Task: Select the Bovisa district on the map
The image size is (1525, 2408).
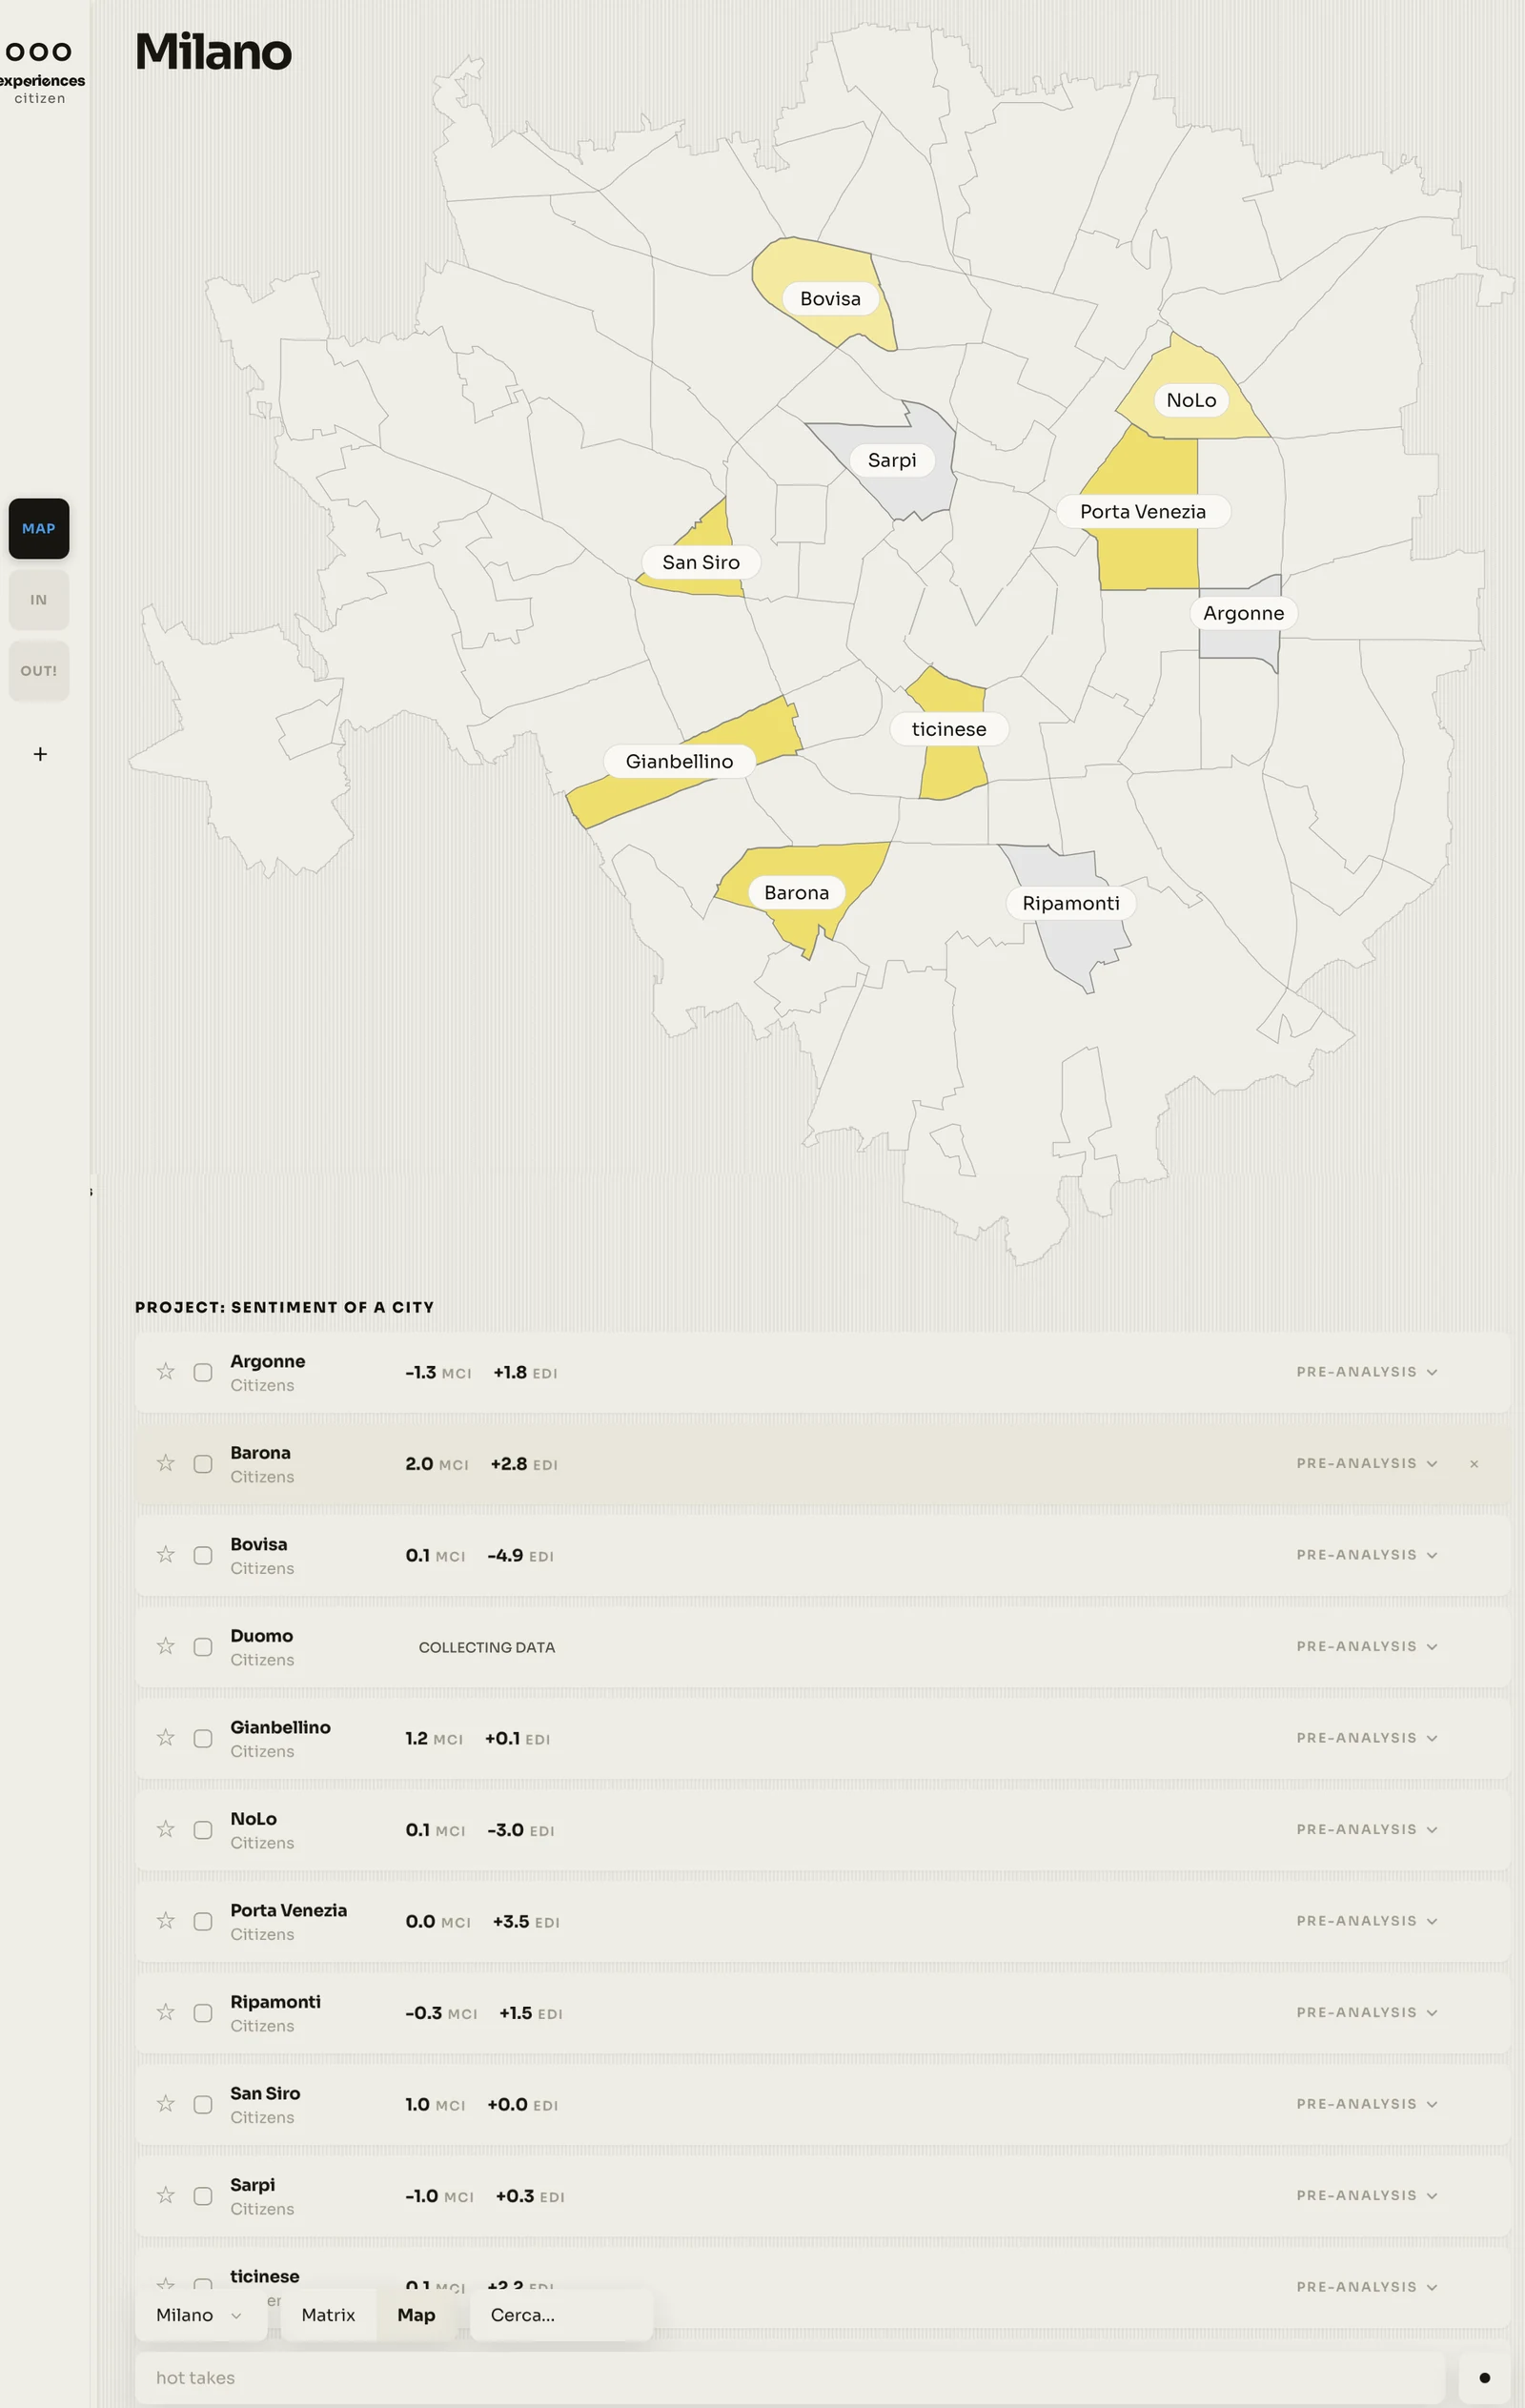Action: 830,299
